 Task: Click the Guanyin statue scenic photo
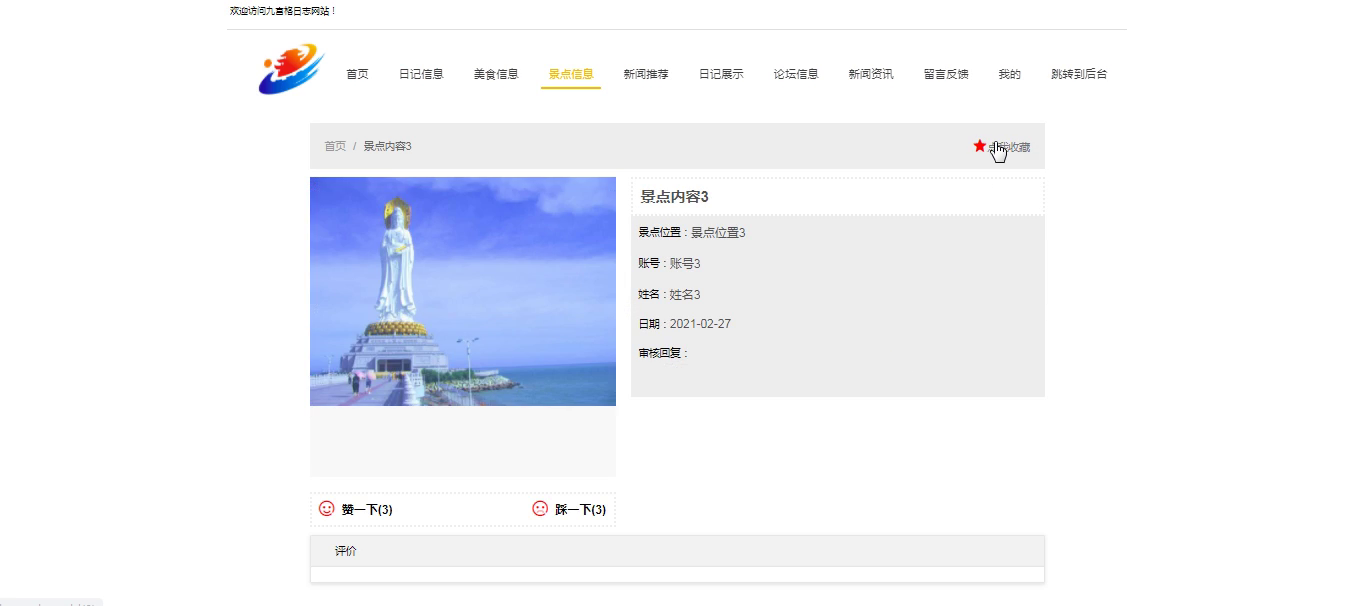coord(463,291)
